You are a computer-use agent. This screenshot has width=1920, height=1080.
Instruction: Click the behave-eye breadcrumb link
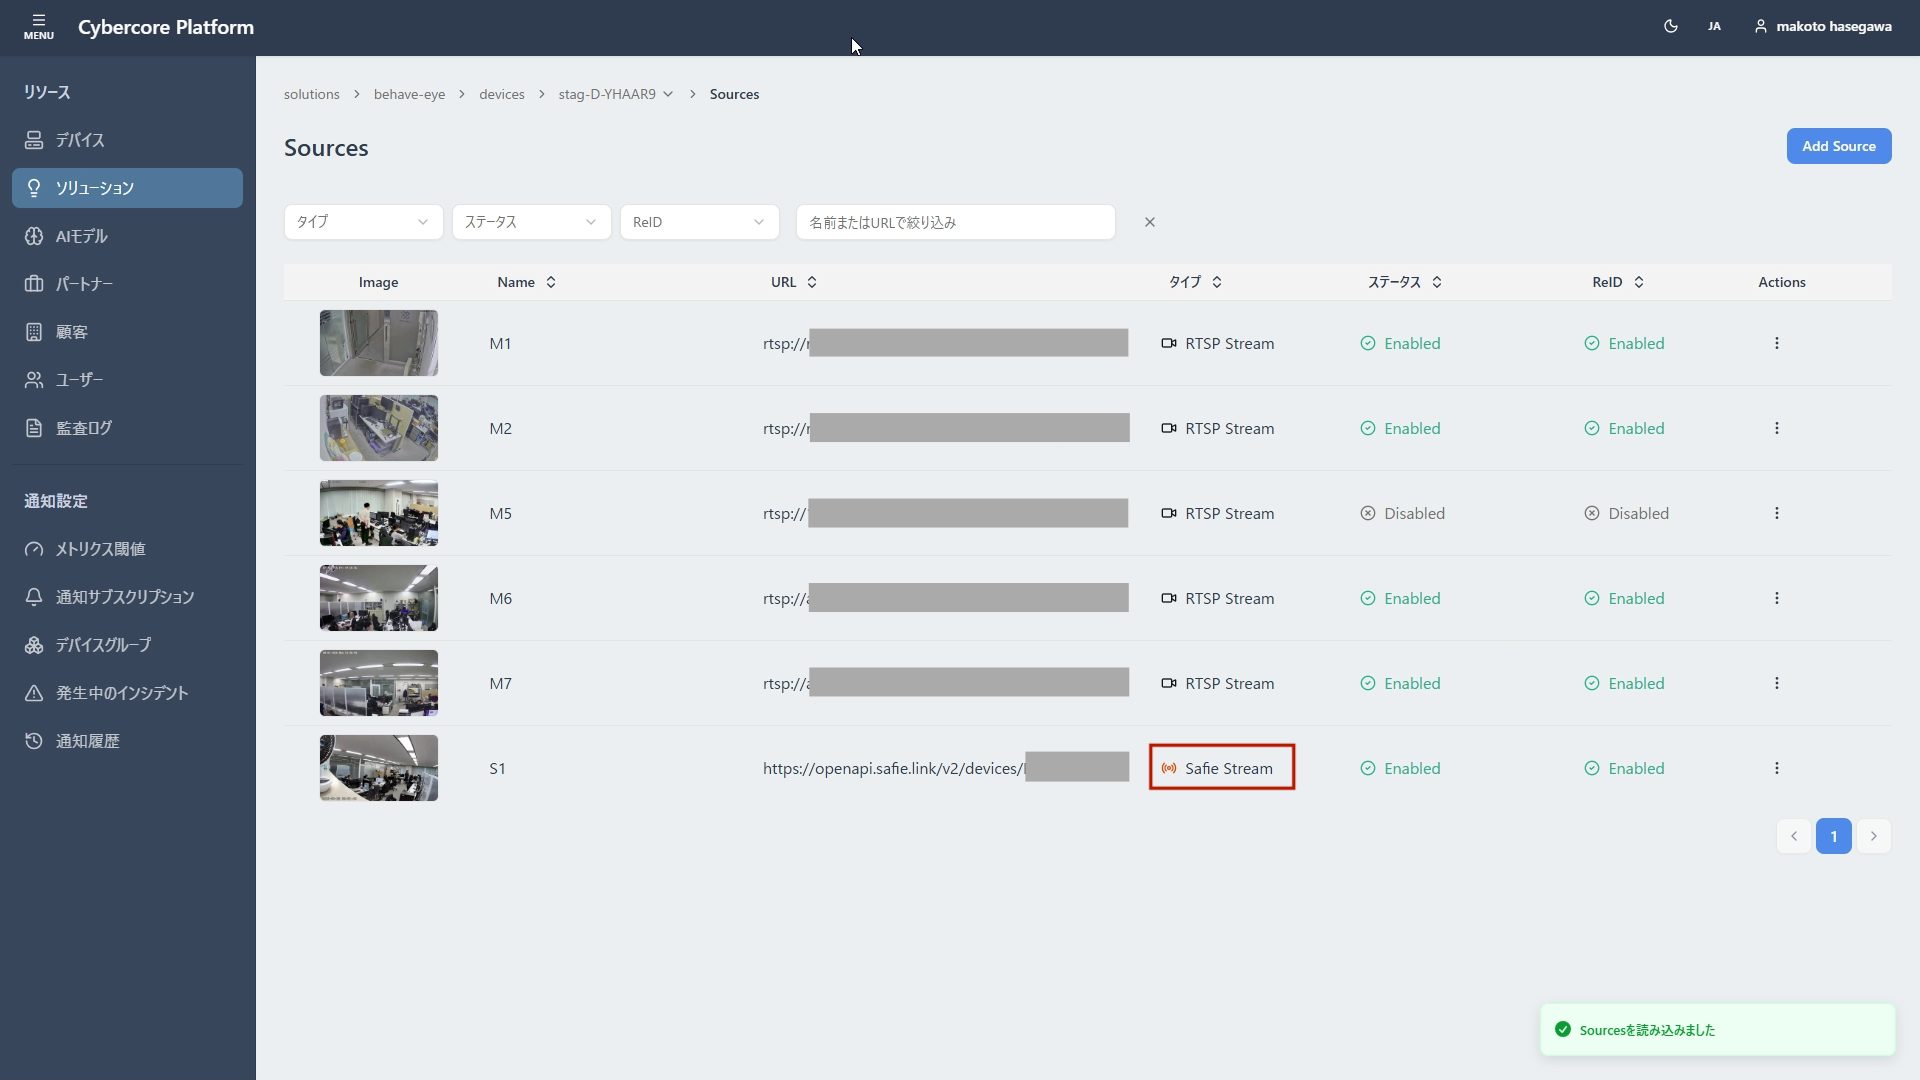click(x=409, y=94)
